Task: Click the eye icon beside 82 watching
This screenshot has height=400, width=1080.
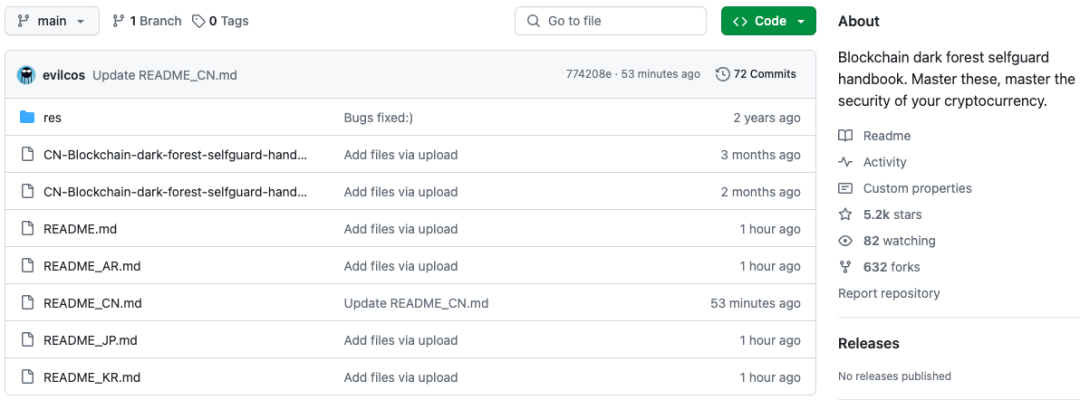Action: [x=845, y=241]
